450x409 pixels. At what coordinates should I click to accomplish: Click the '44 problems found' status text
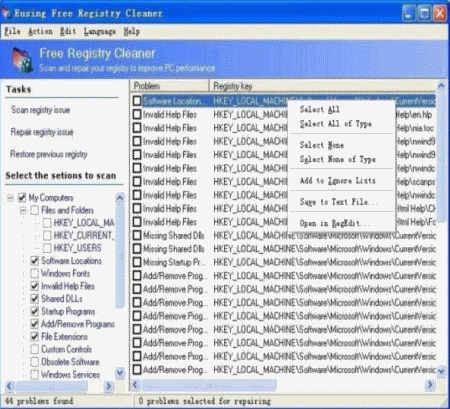click(x=39, y=401)
